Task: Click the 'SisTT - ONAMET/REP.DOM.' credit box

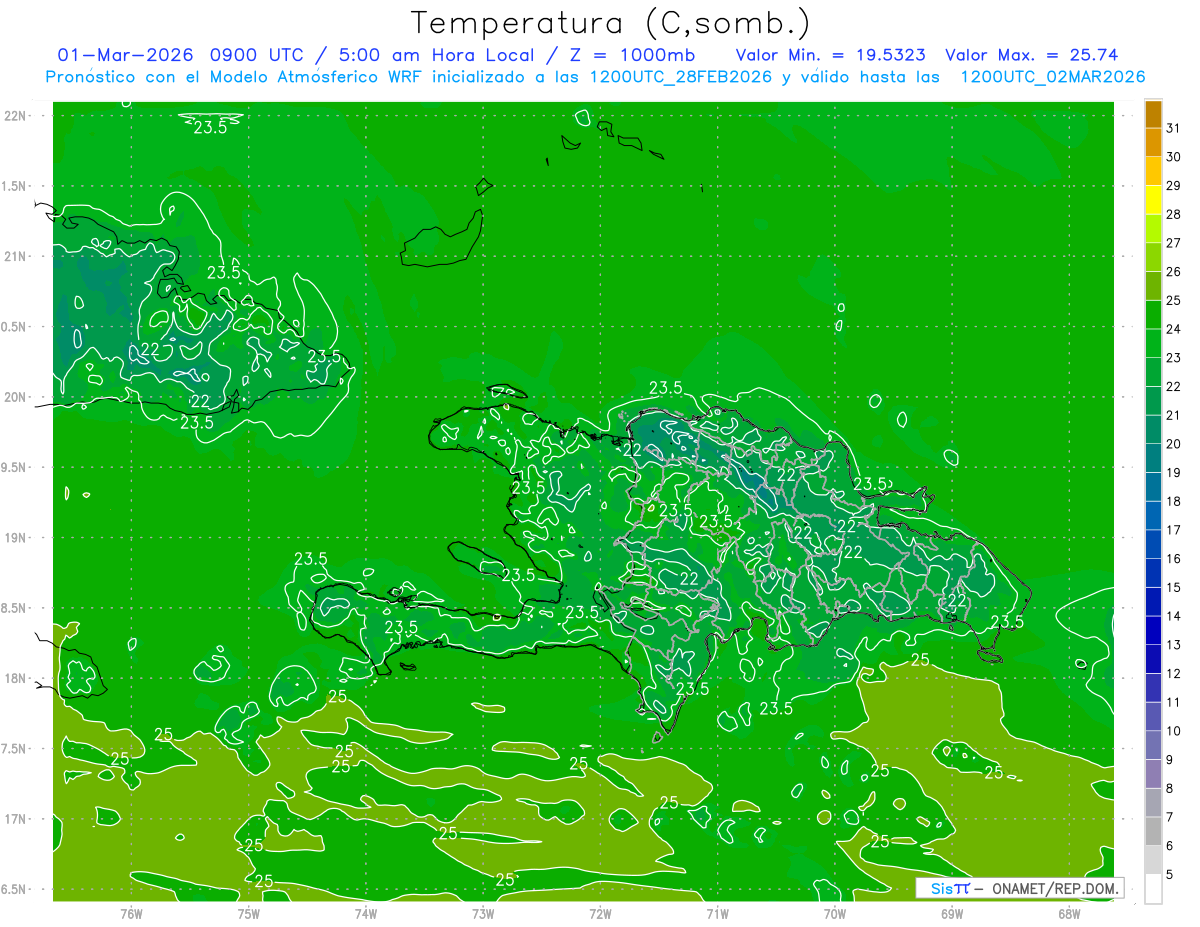Action: tap(1019, 888)
